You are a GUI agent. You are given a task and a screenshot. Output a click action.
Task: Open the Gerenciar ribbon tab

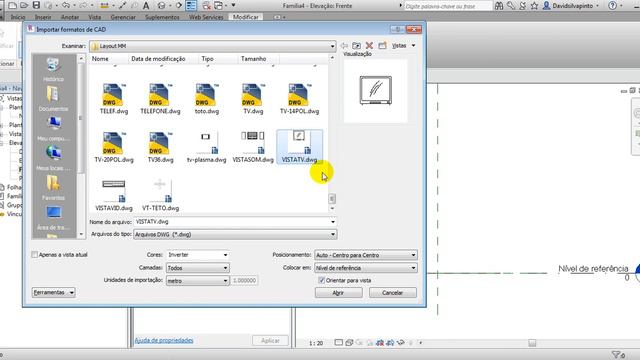pyautogui.click(x=123, y=17)
